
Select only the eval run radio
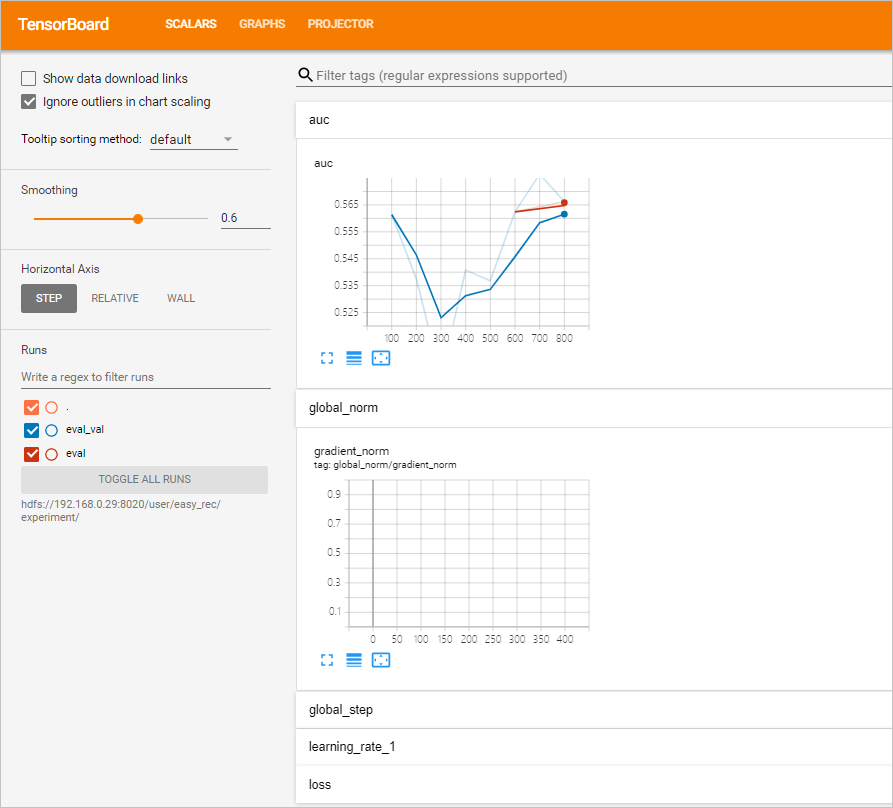pos(51,454)
